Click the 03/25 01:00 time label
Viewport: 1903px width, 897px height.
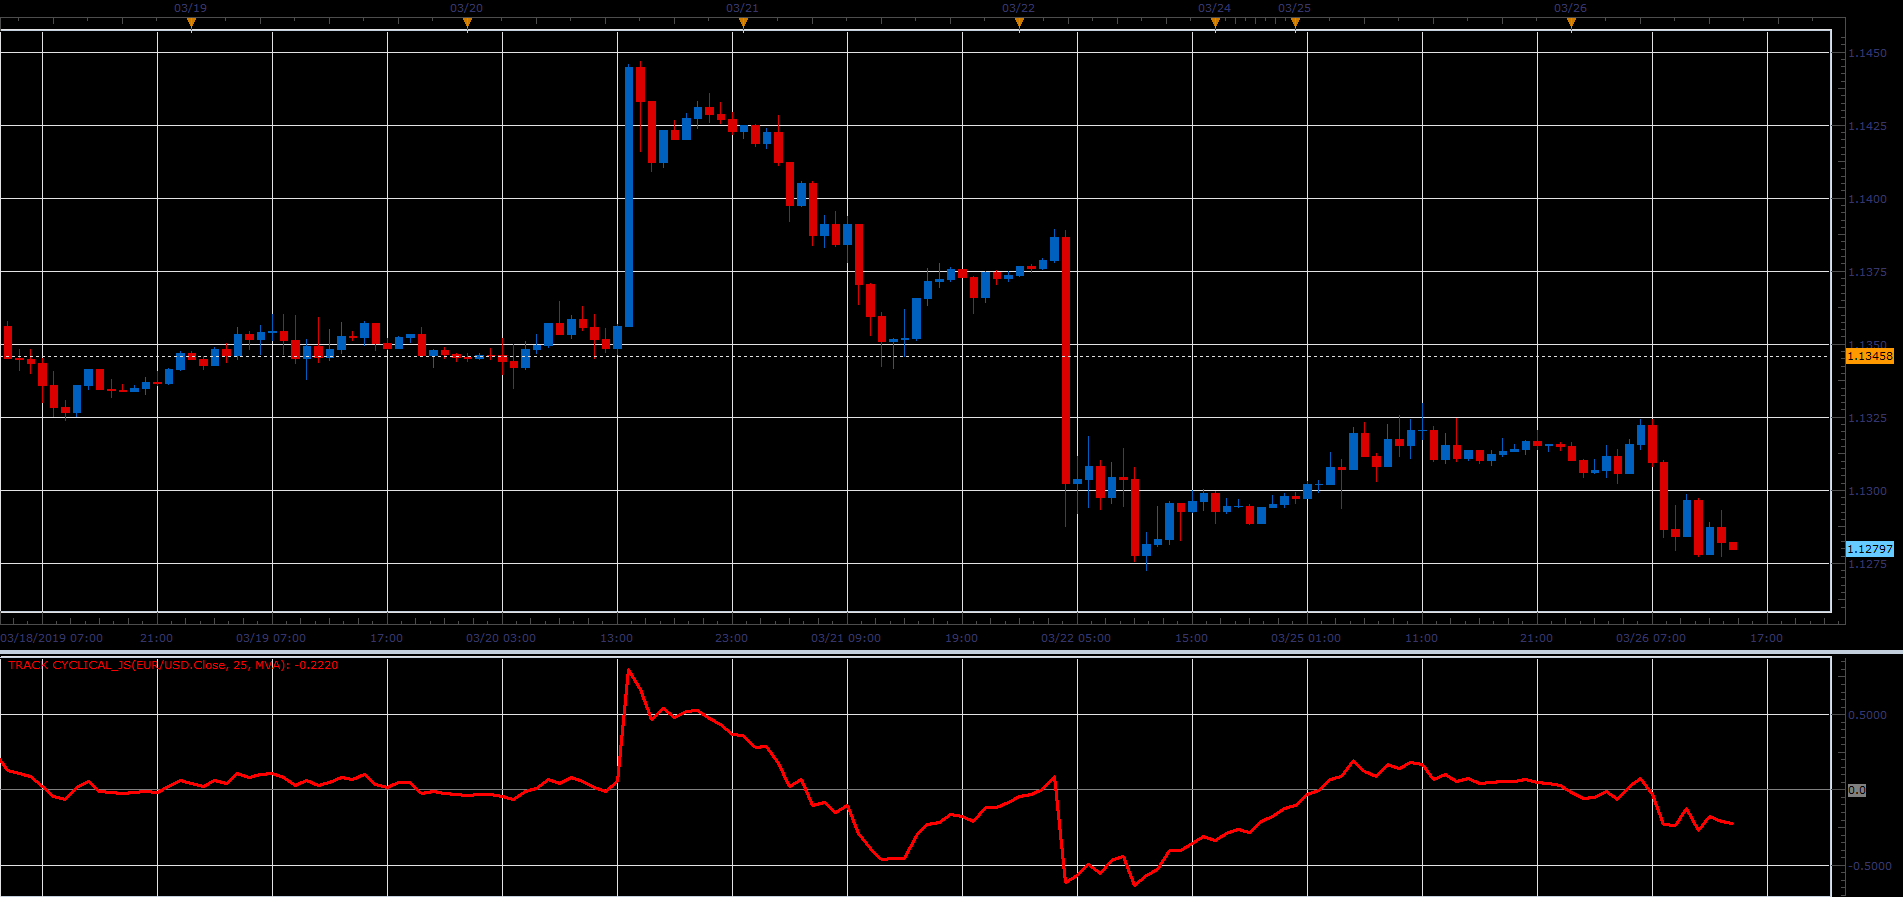click(1306, 638)
